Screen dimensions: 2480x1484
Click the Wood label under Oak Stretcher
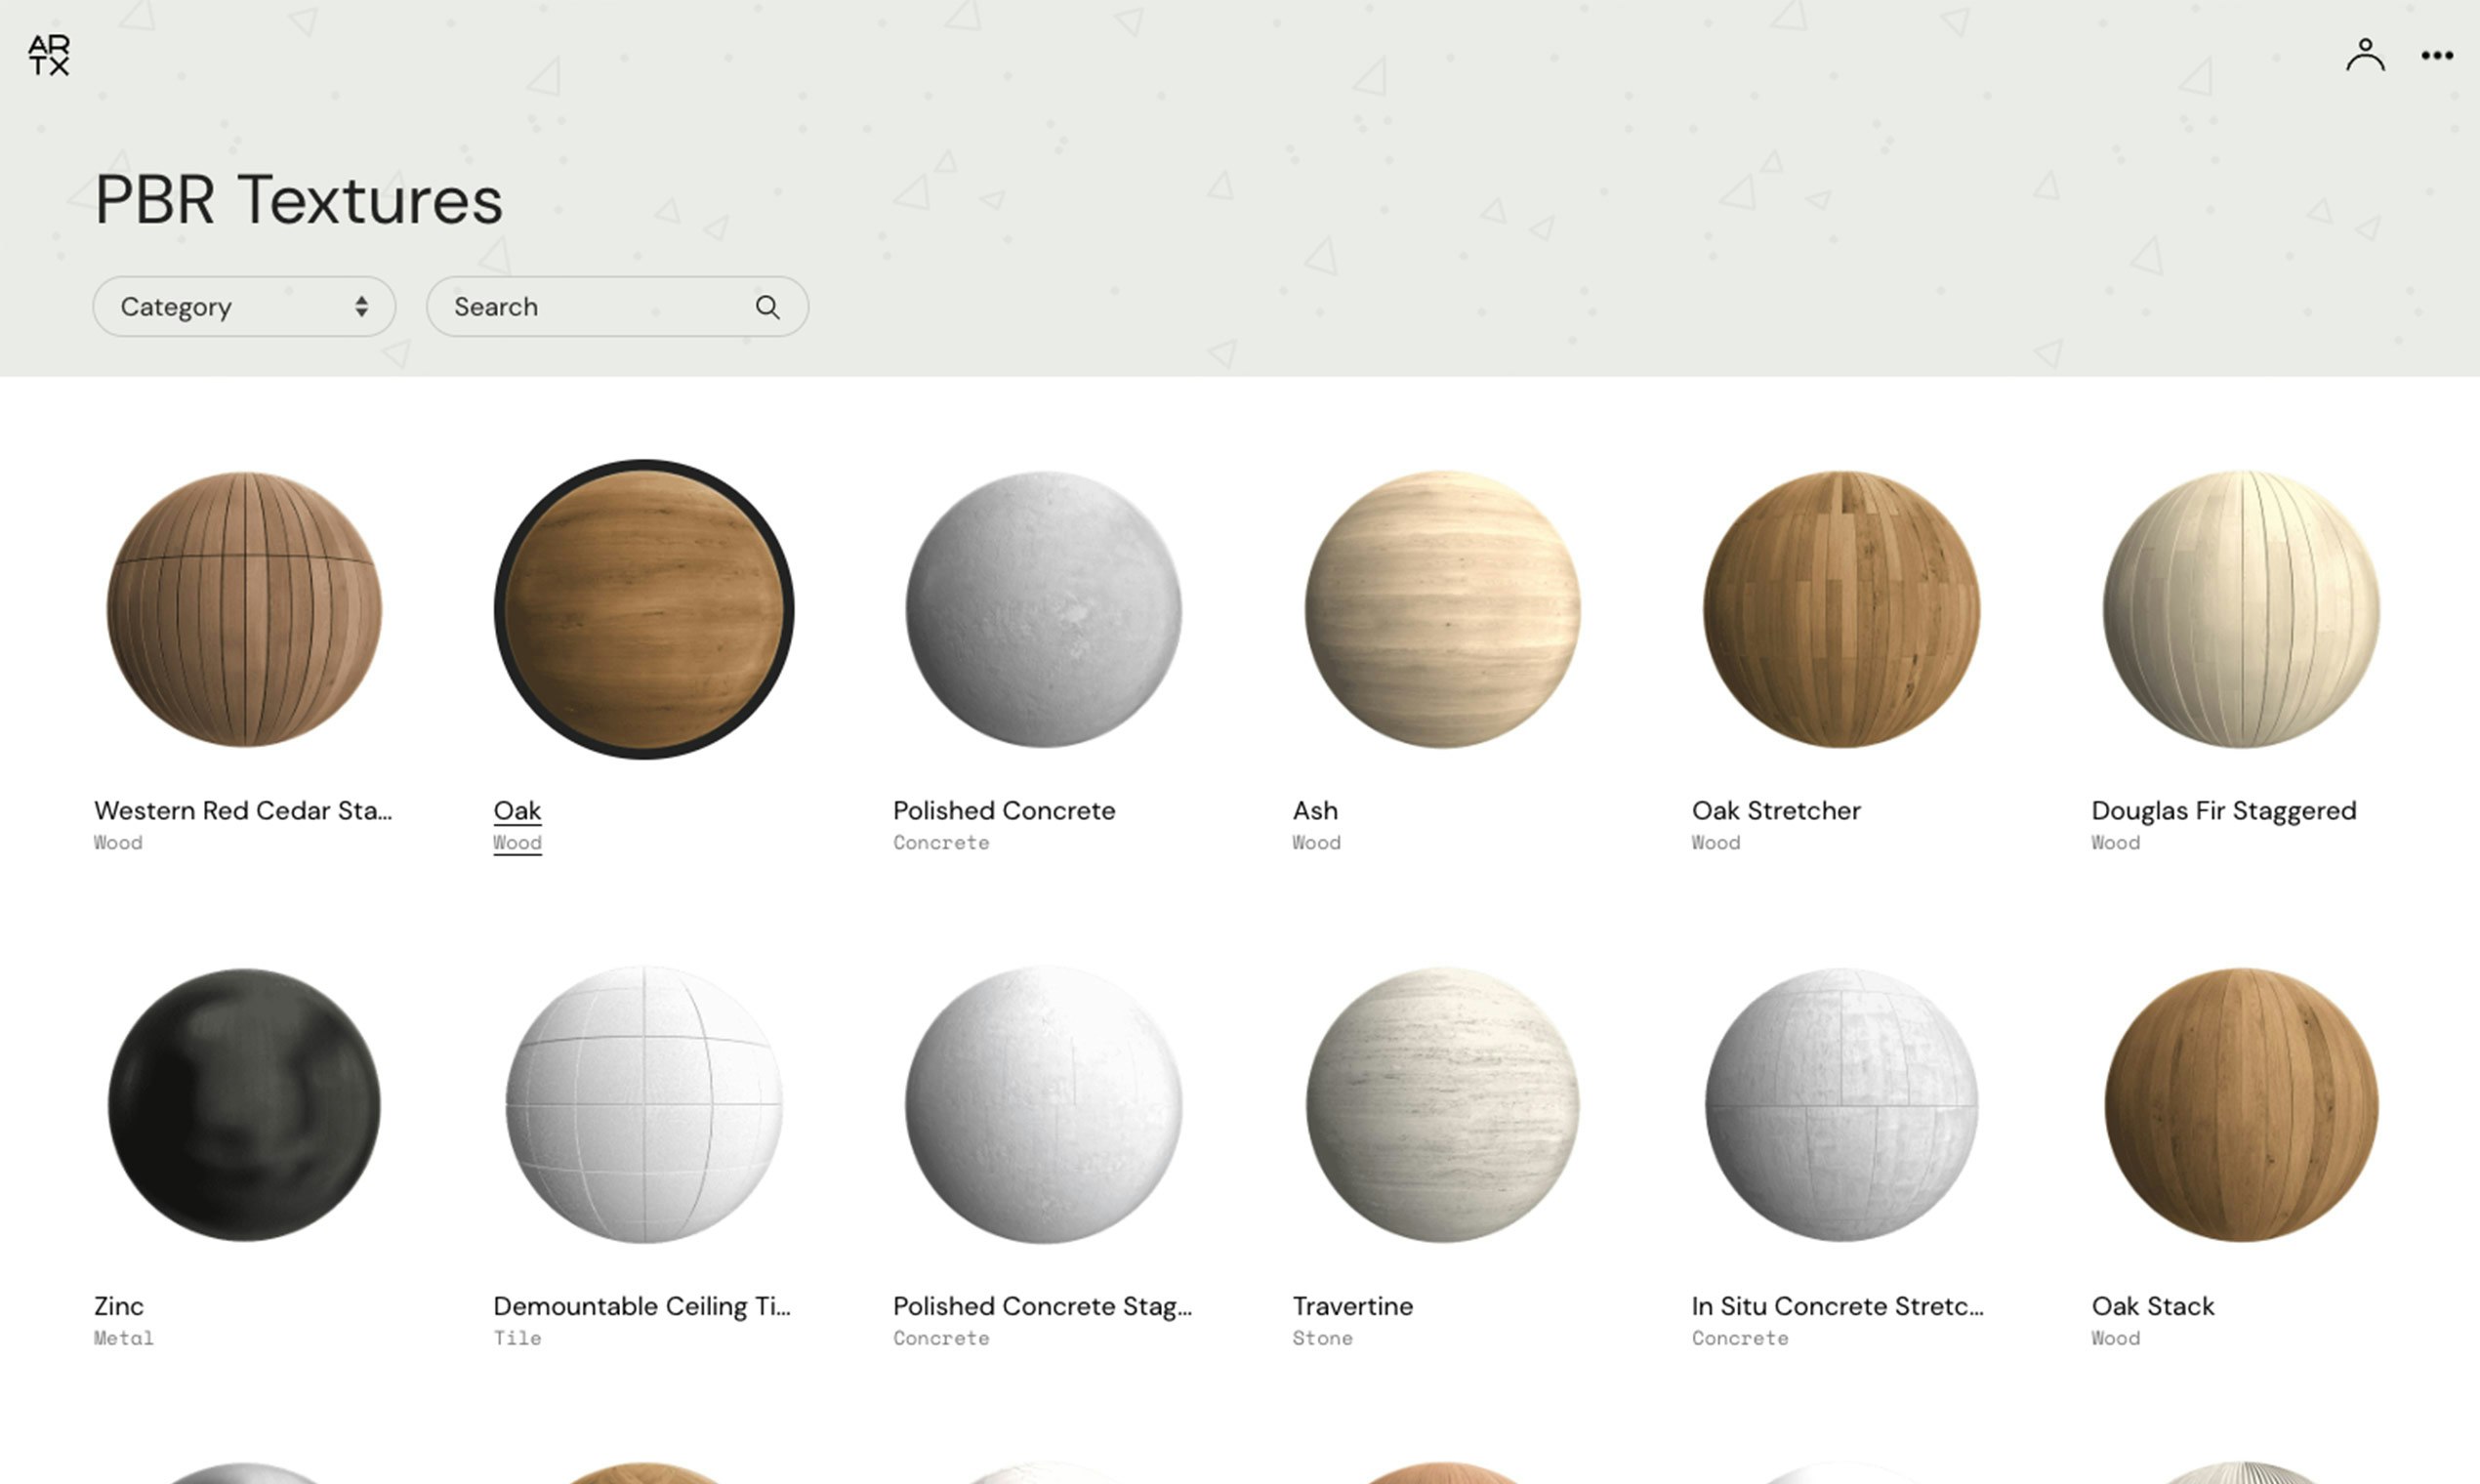tap(1716, 843)
